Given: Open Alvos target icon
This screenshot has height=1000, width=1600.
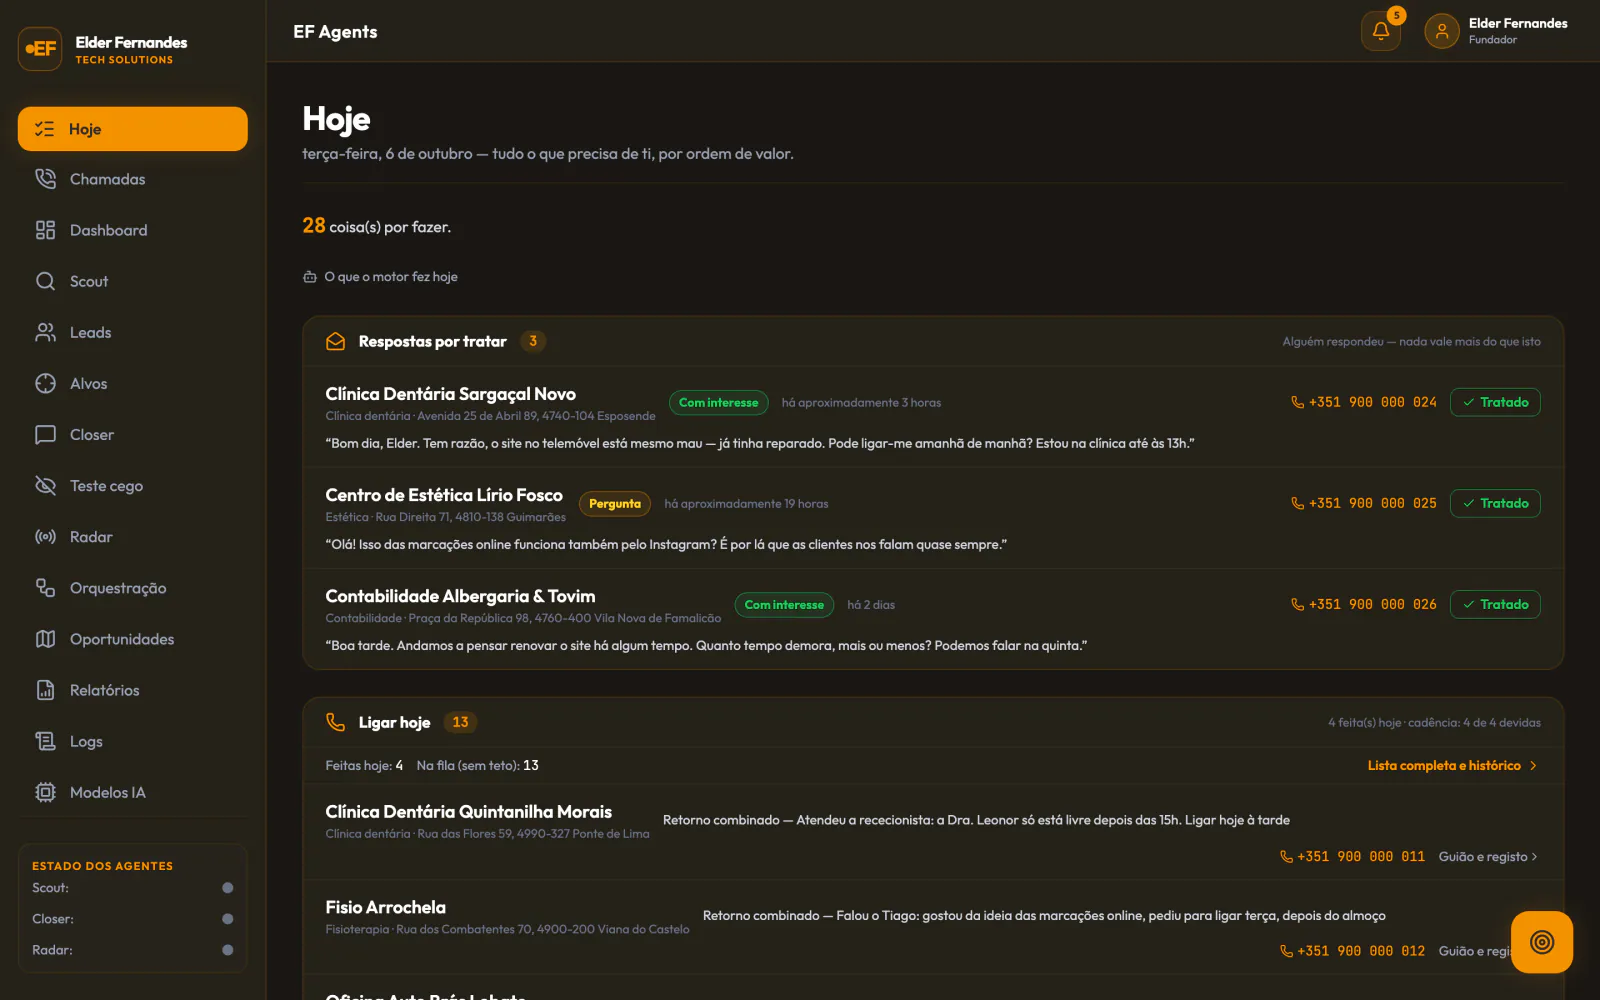Looking at the screenshot, I should 45,383.
